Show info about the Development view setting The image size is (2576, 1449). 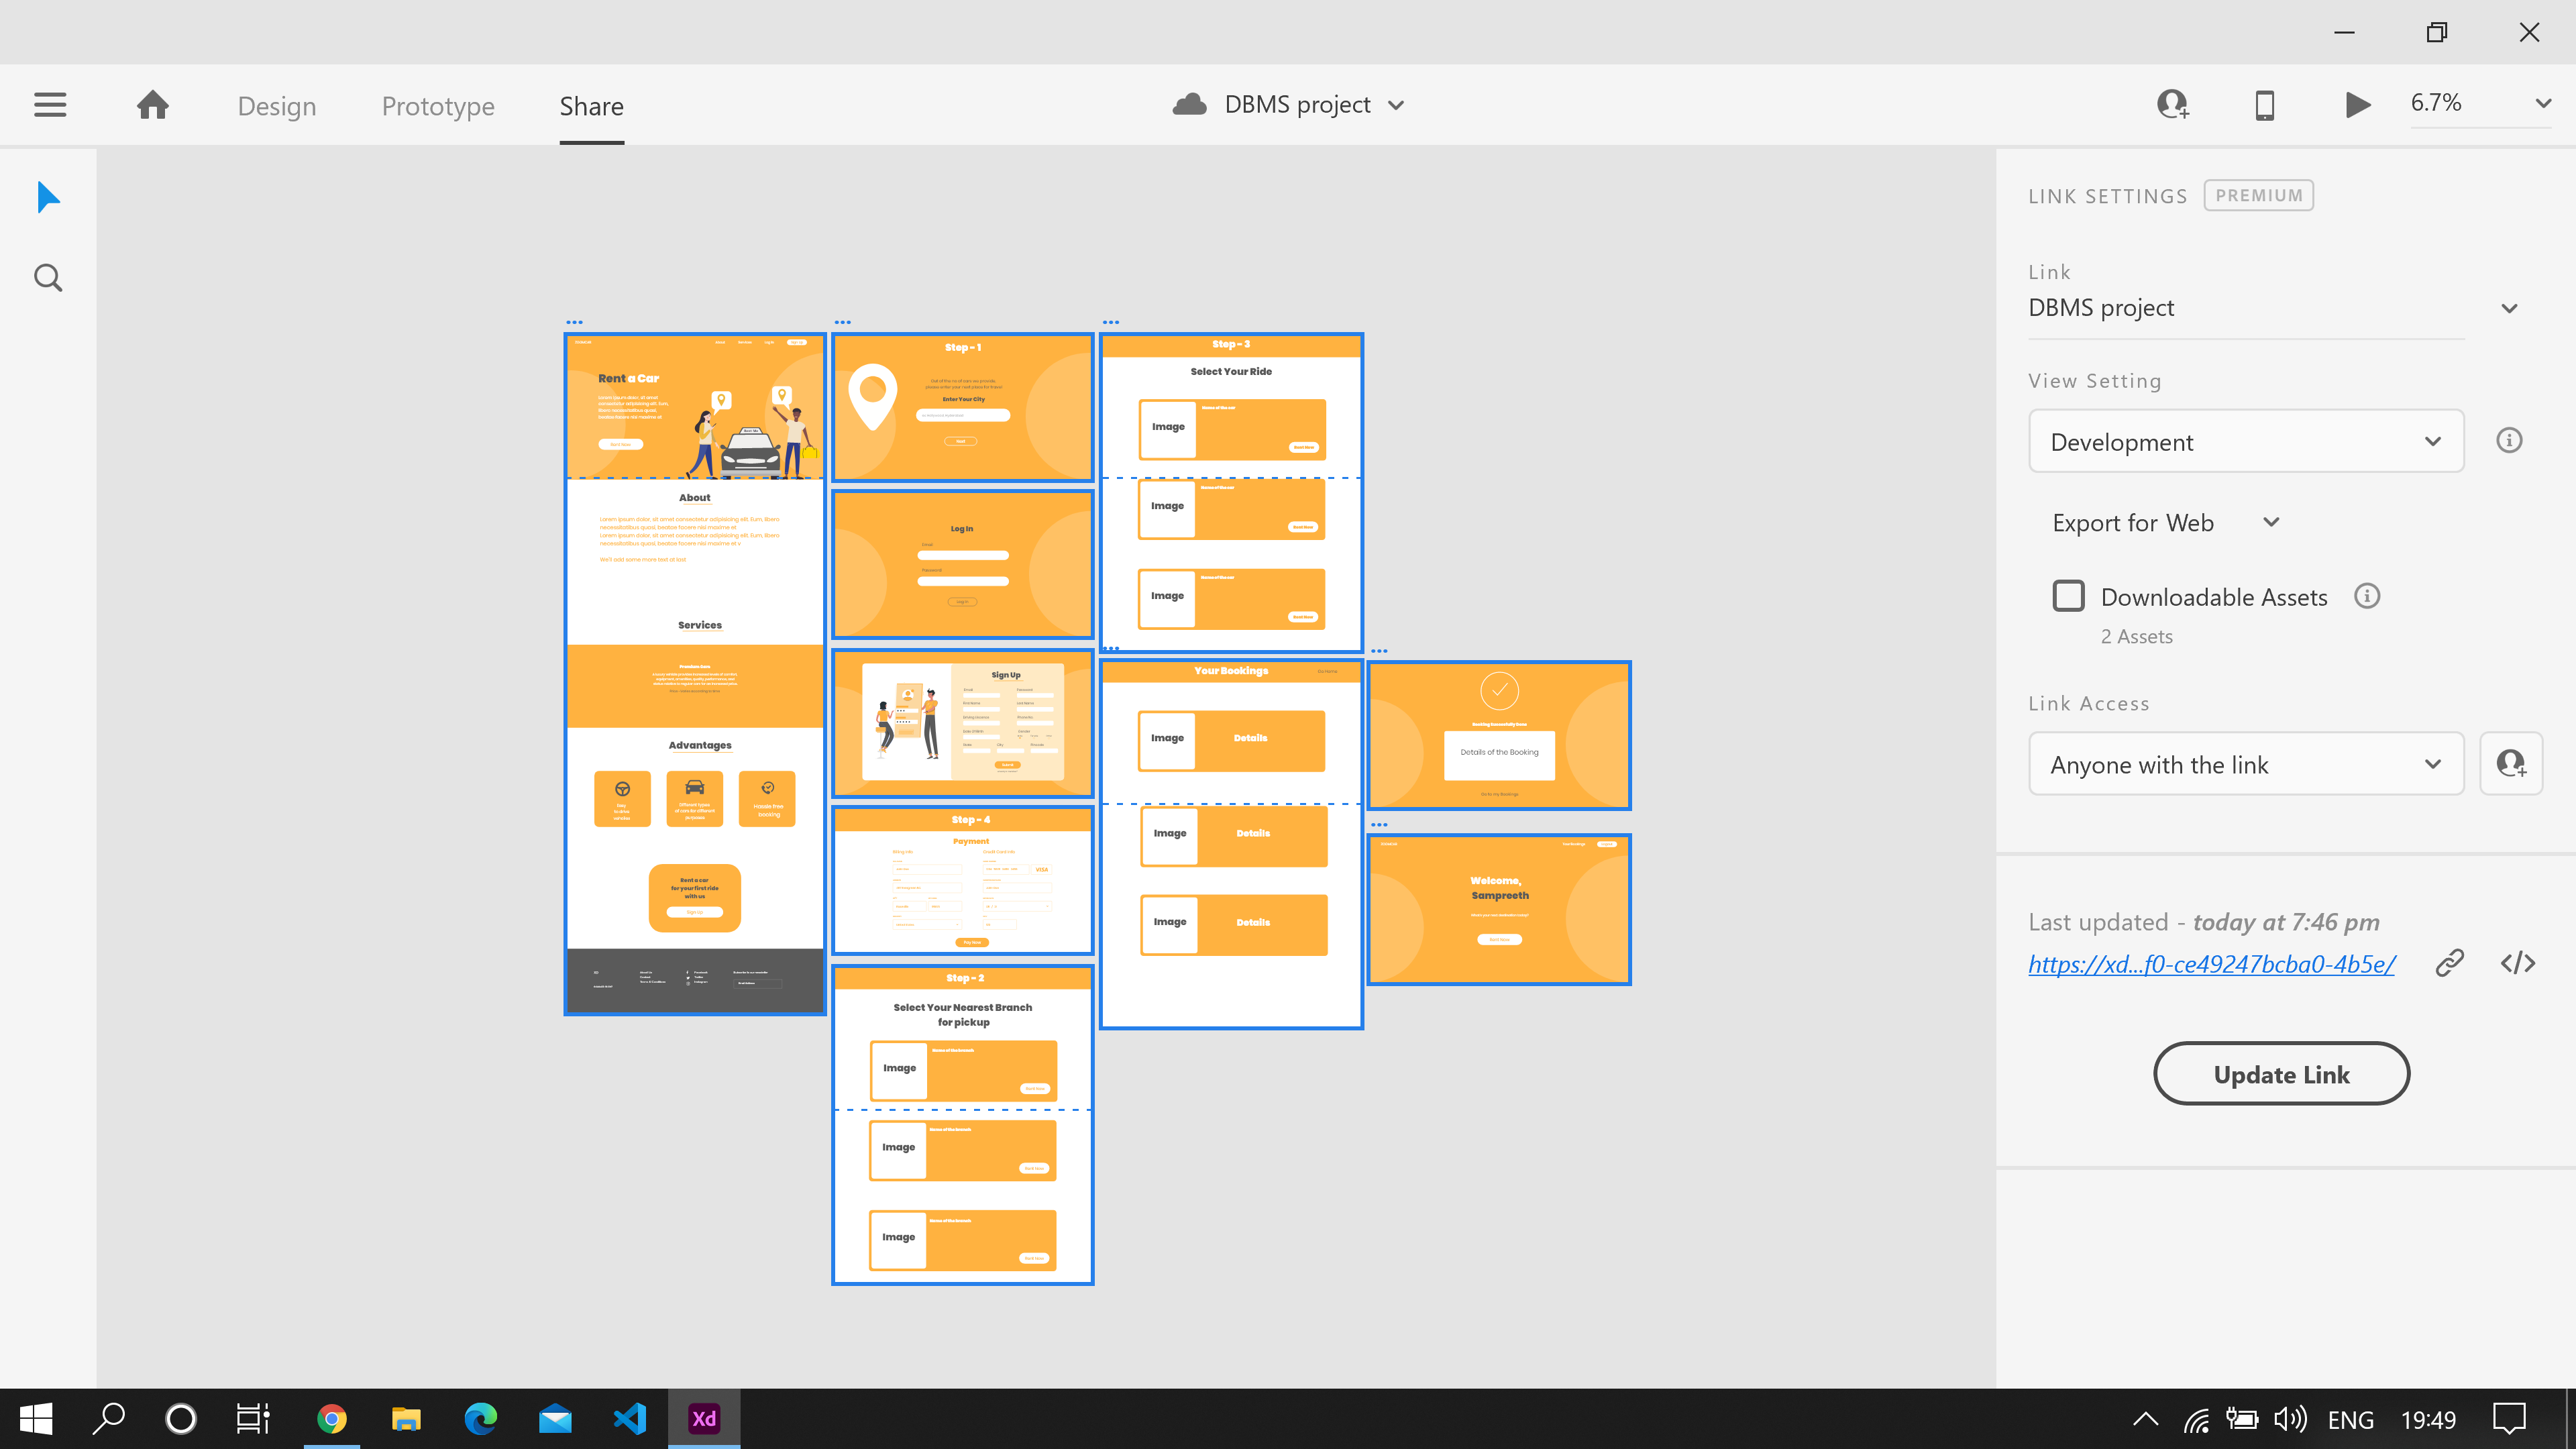2509,440
